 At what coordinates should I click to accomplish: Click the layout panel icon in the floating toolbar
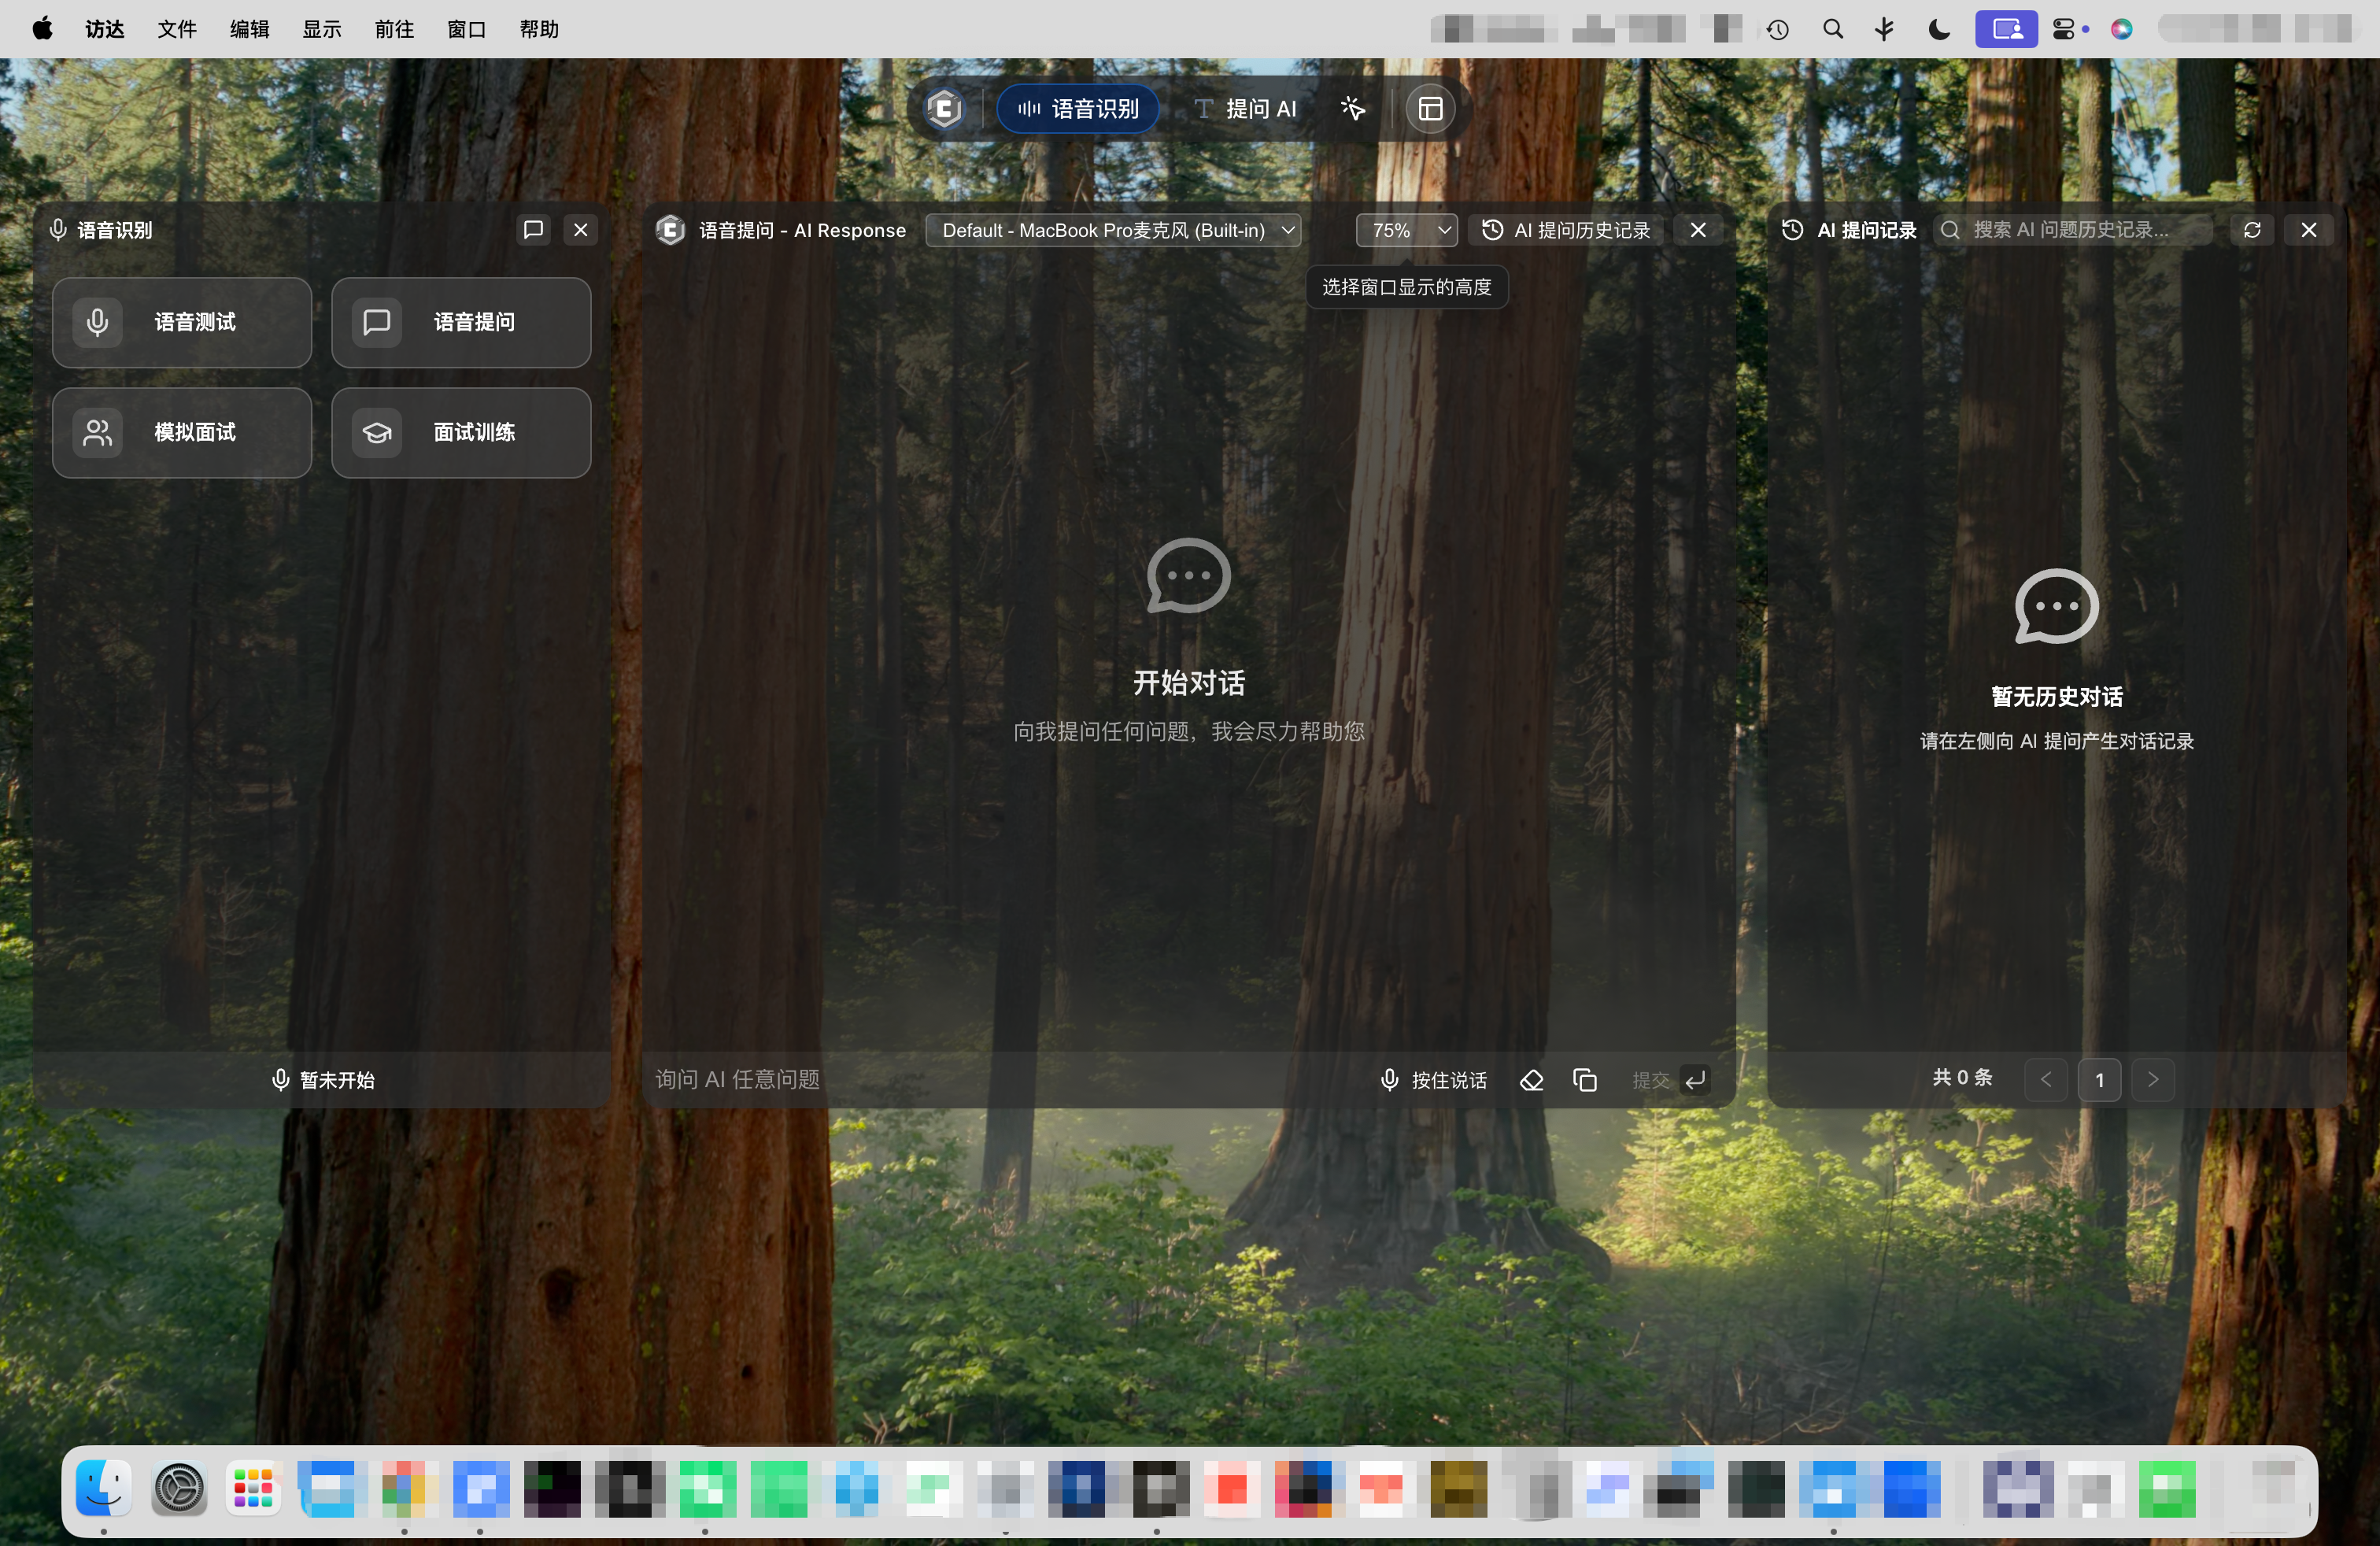(x=1430, y=108)
